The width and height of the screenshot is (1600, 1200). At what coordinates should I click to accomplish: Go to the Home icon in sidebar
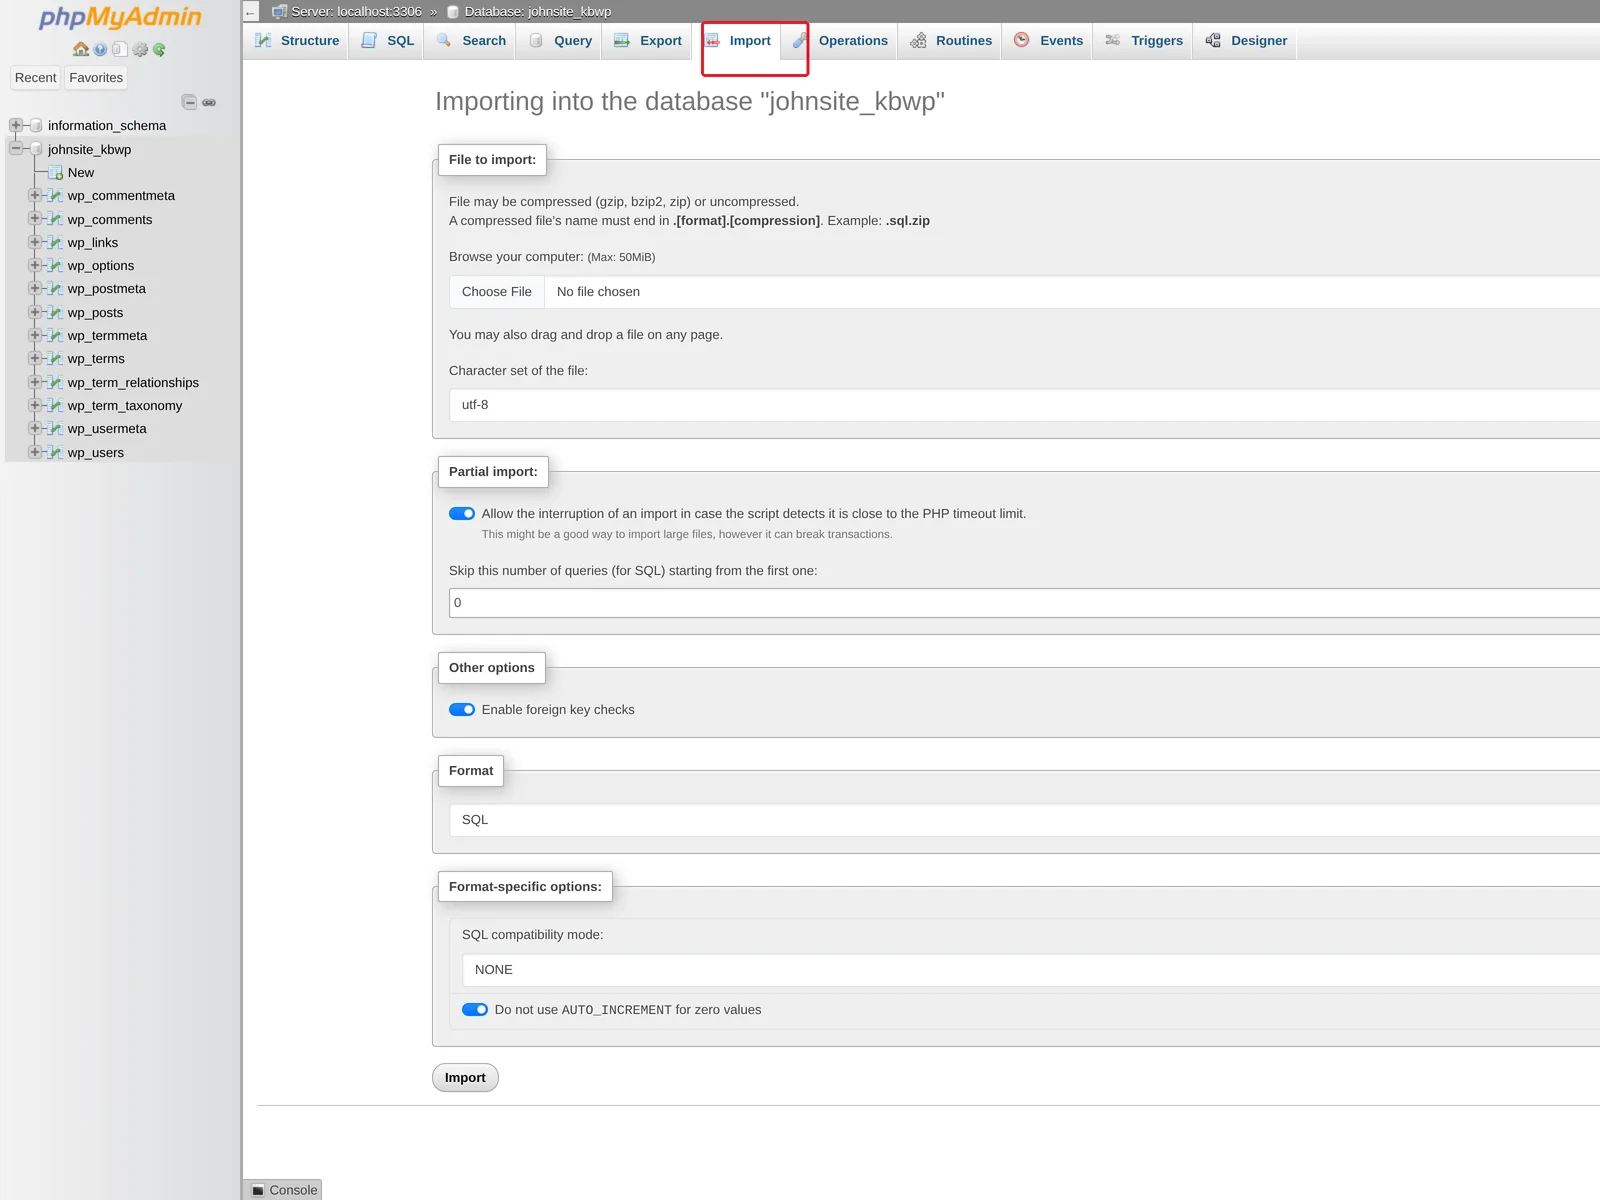click(81, 49)
